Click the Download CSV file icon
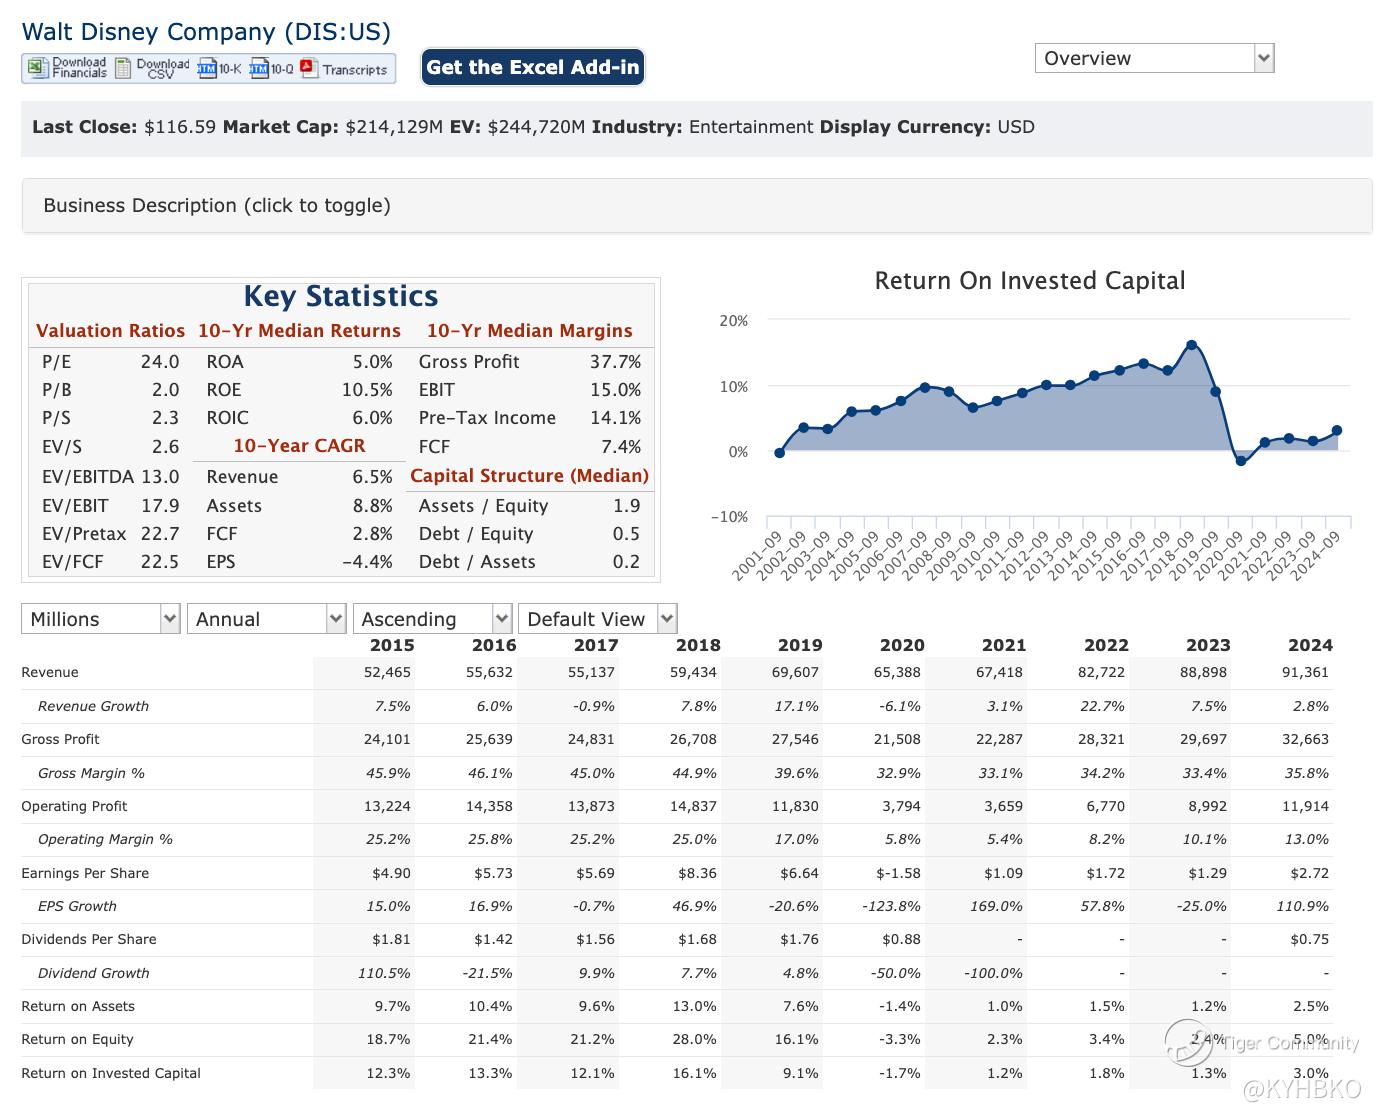Image resolution: width=1388 pixels, height=1120 pixels. point(124,68)
